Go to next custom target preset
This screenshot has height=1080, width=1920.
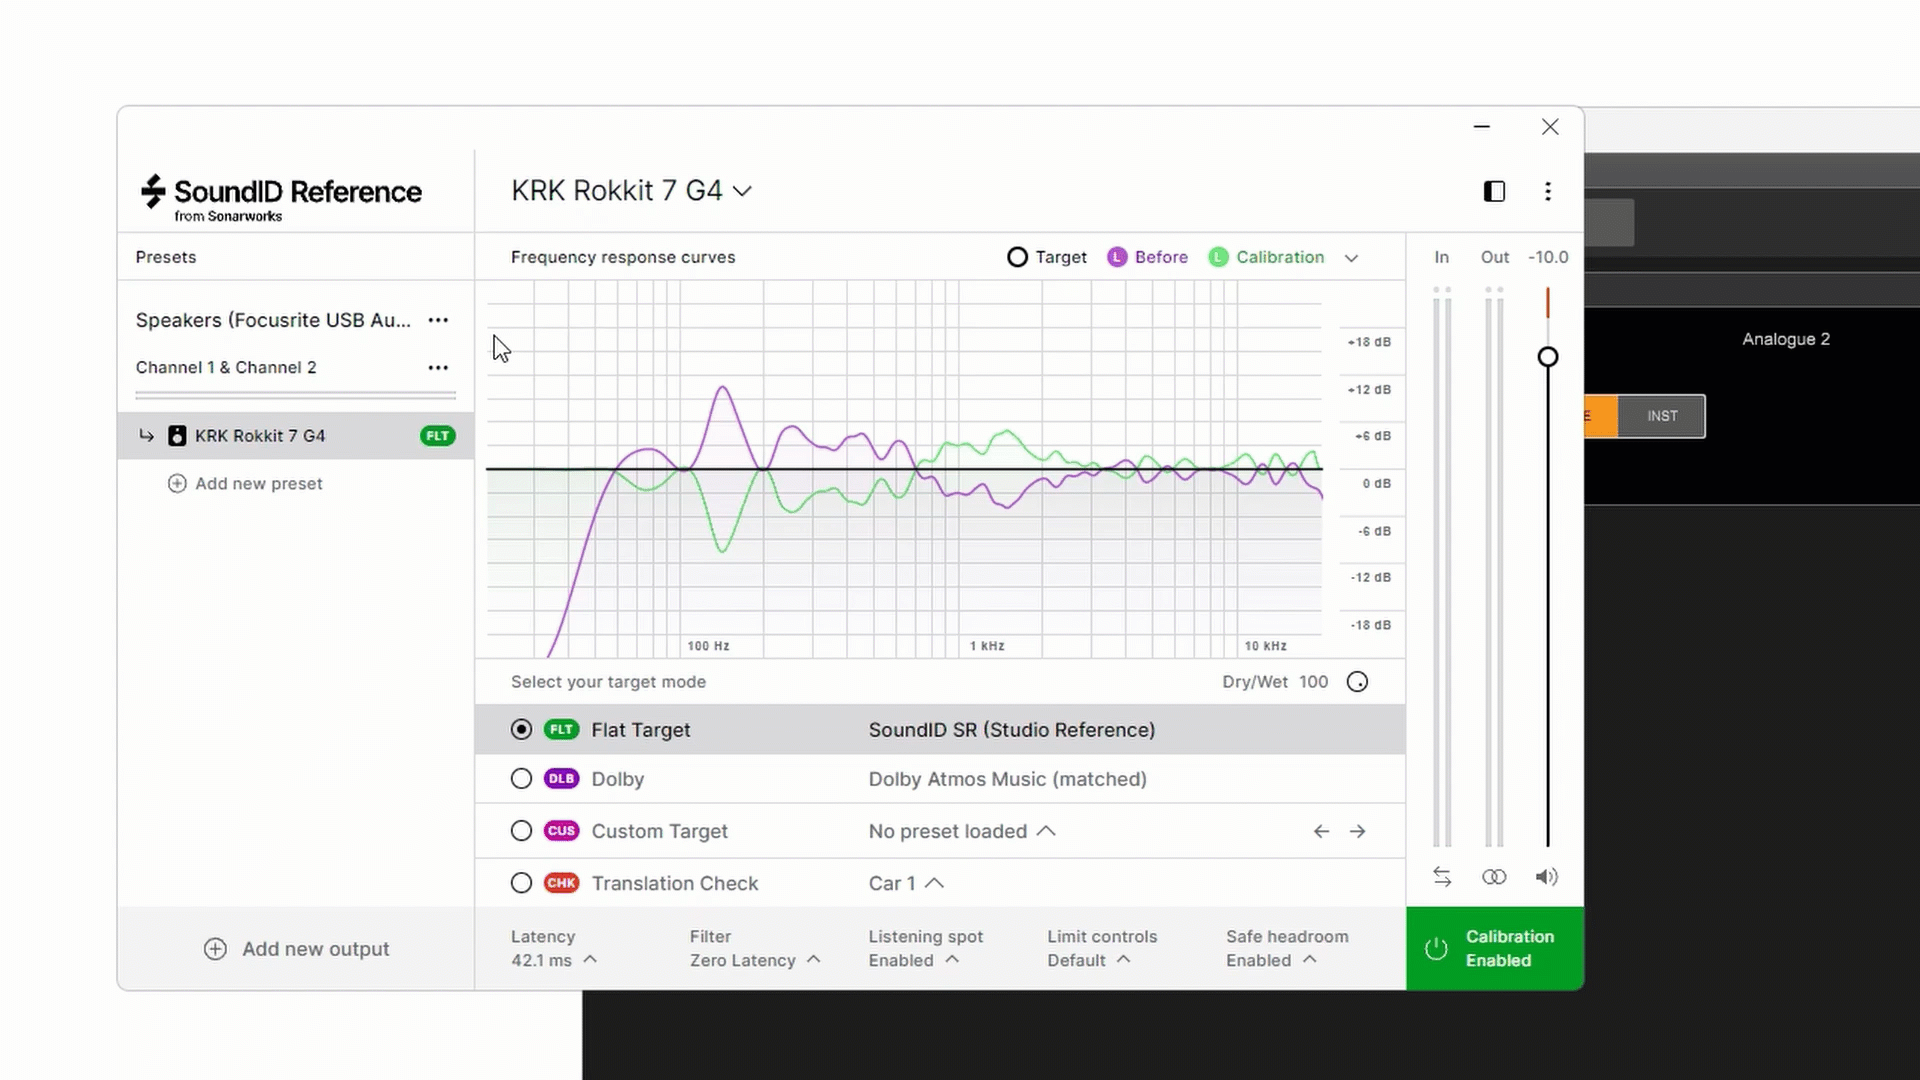(x=1357, y=831)
